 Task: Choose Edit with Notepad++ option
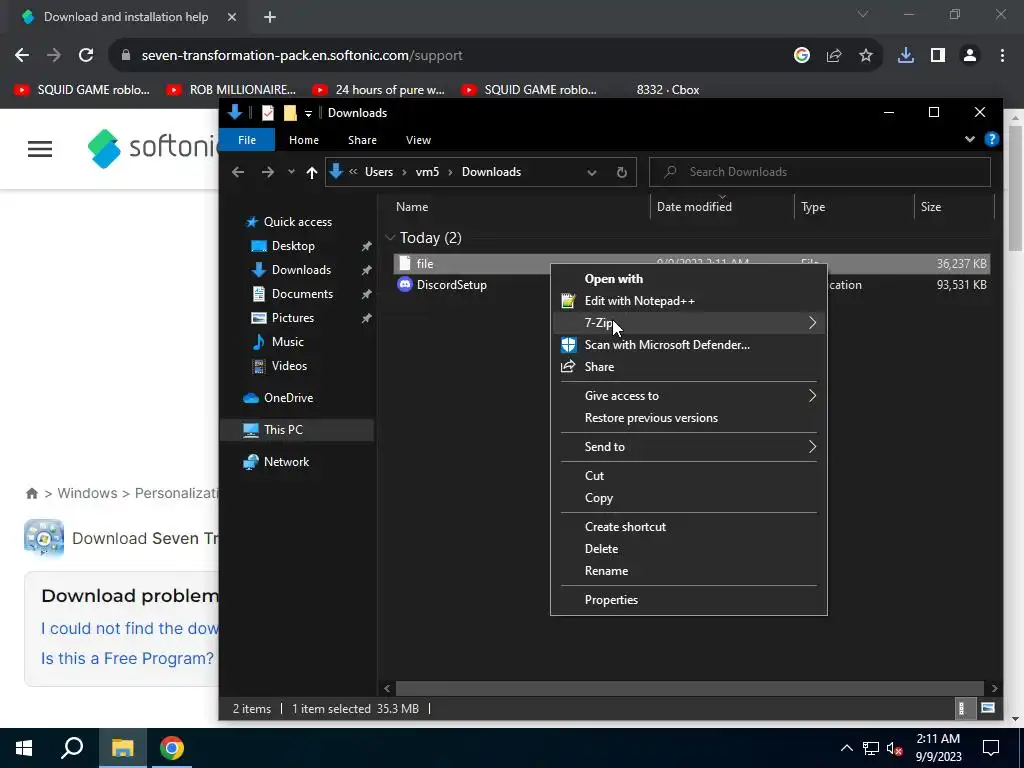point(689,301)
